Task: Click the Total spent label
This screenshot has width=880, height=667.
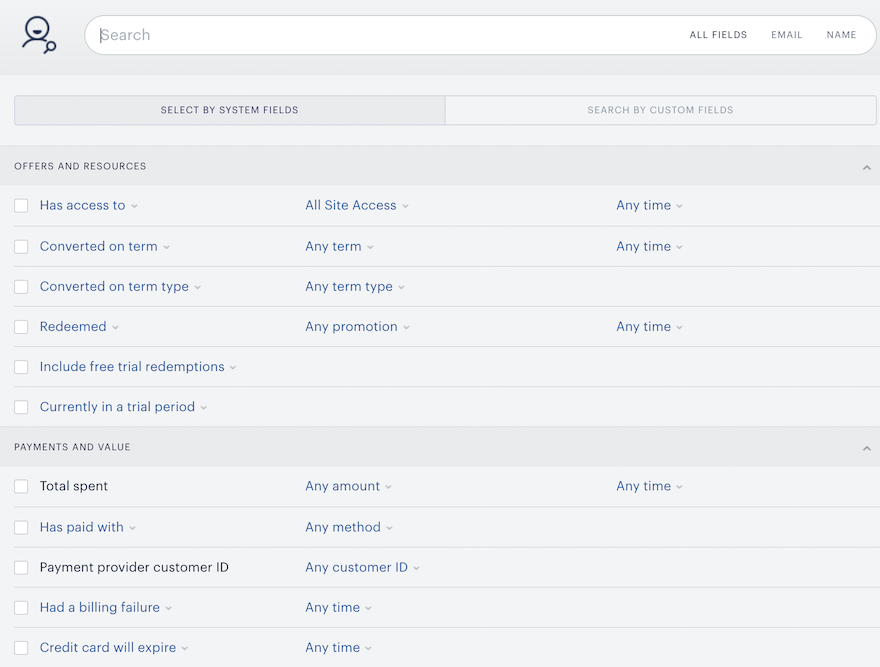Action: pos(74,486)
